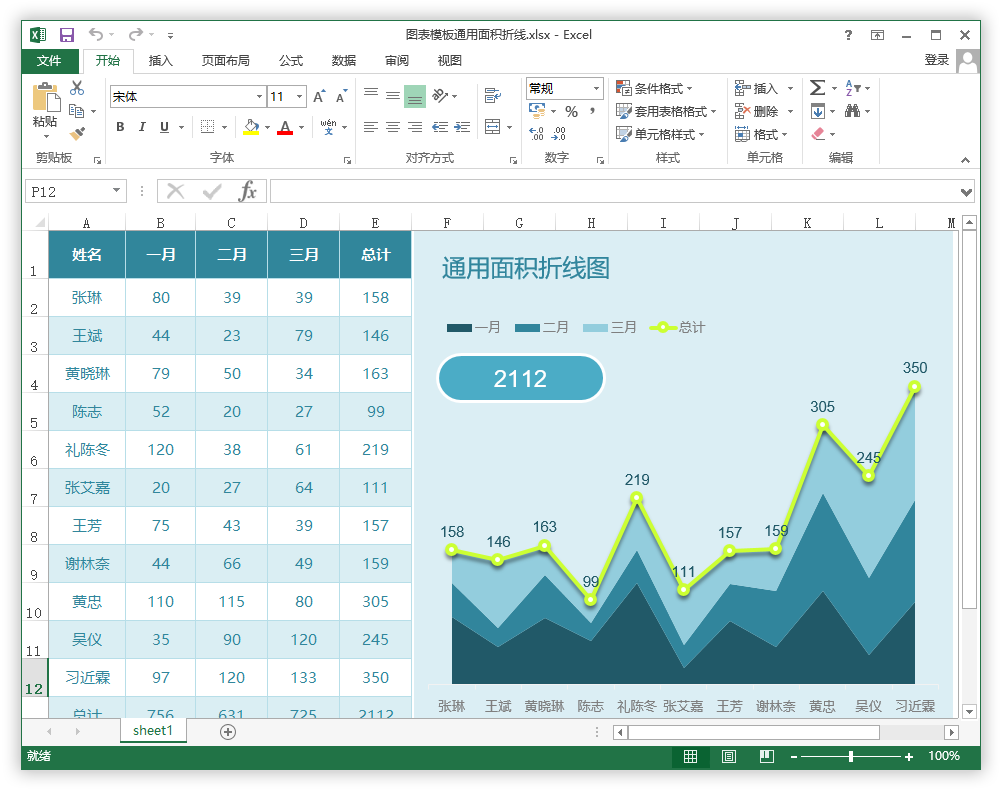Image resolution: width=1000 pixels, height=790 pixels.
Task: Apply the red font color
Action: point(285,127)
